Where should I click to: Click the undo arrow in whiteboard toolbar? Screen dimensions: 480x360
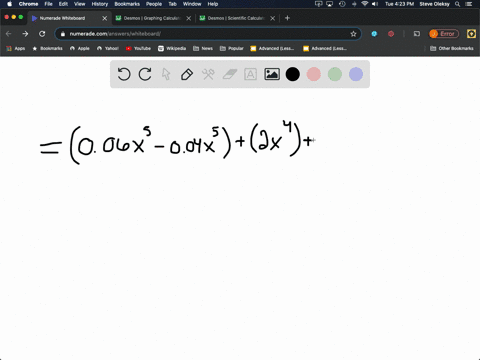click(124, 74)
